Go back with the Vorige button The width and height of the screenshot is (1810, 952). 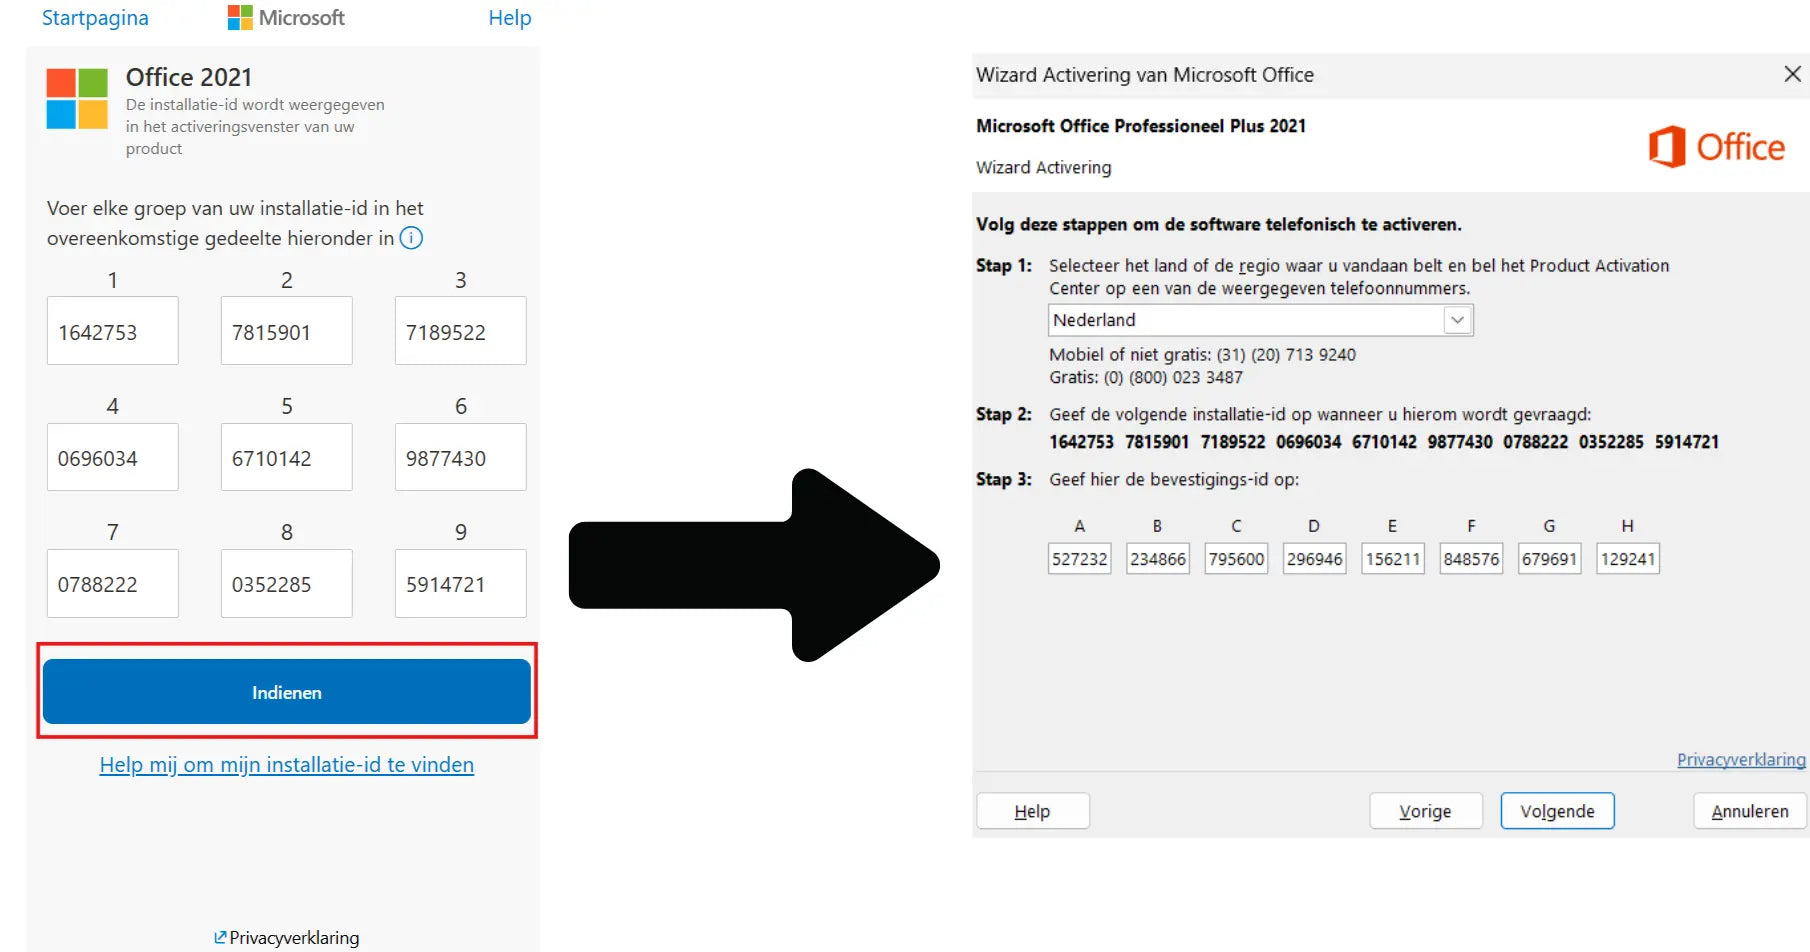click(1425, 811)
